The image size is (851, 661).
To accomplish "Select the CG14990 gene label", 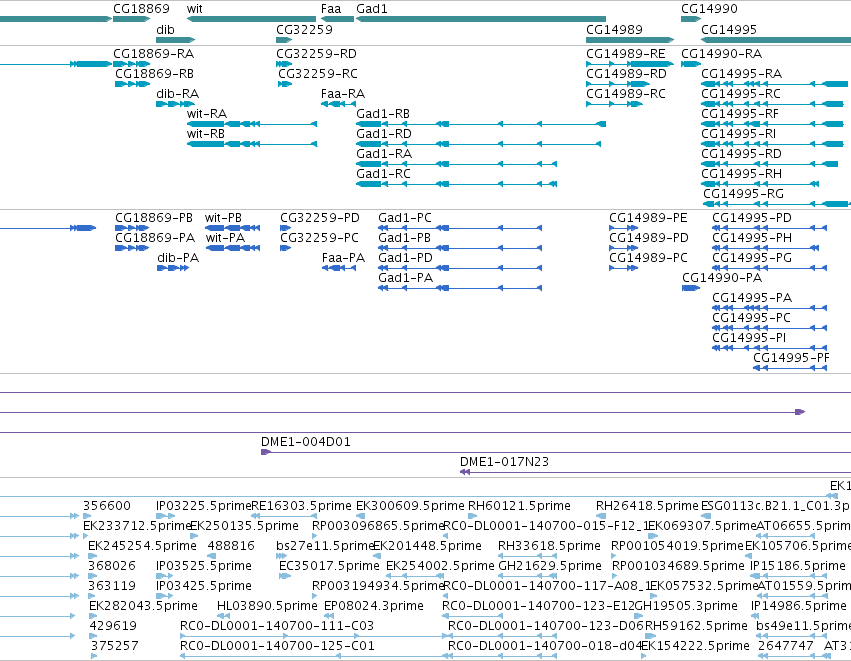I will 709,9.
